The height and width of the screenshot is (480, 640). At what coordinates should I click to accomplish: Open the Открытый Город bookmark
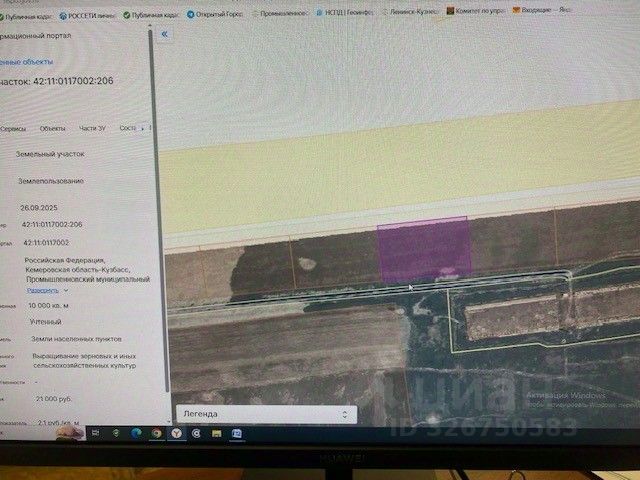pyautogui.click(x=215, y=14)
